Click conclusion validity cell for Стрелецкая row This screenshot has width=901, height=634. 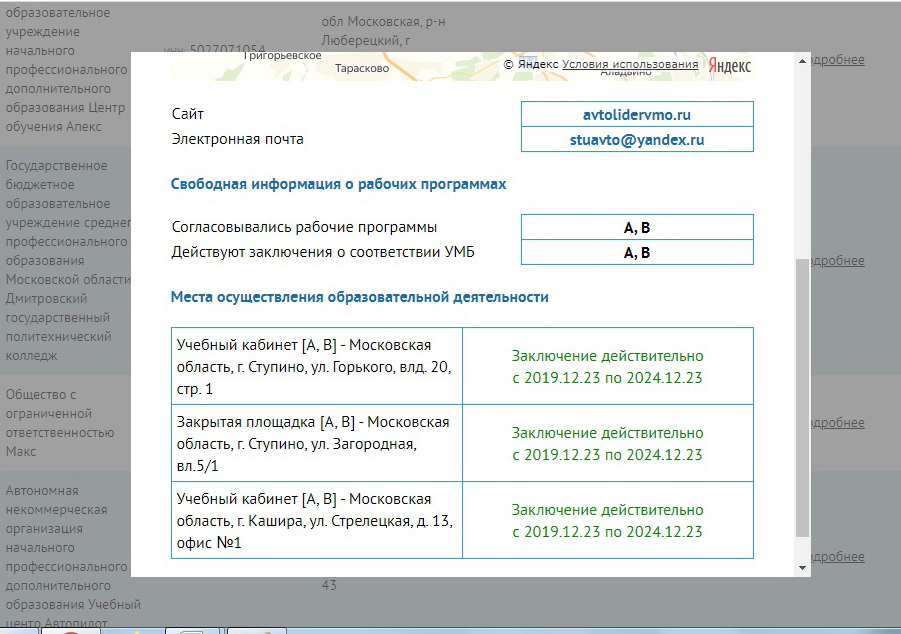coord(607,520)
